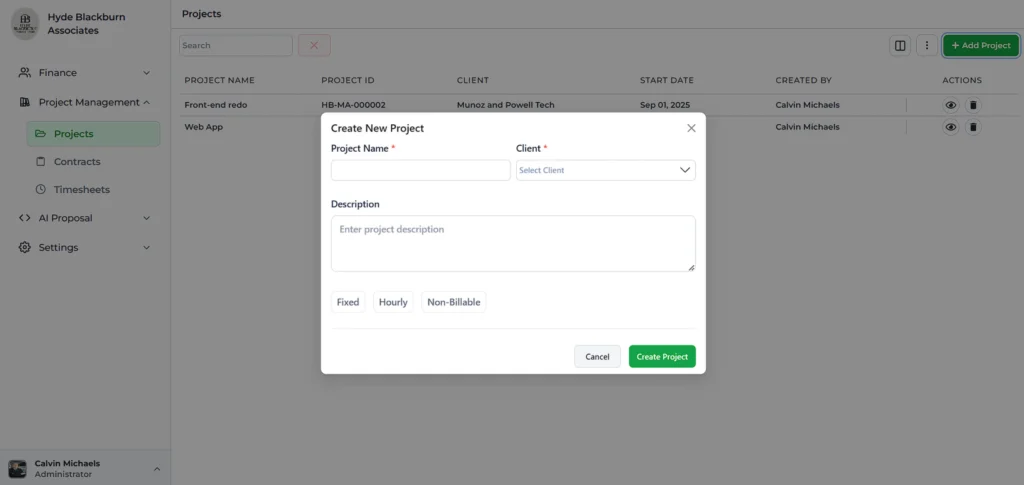Open the three-dot more options menu
The image size is (1024, 485).
click(x=927, y=45)
